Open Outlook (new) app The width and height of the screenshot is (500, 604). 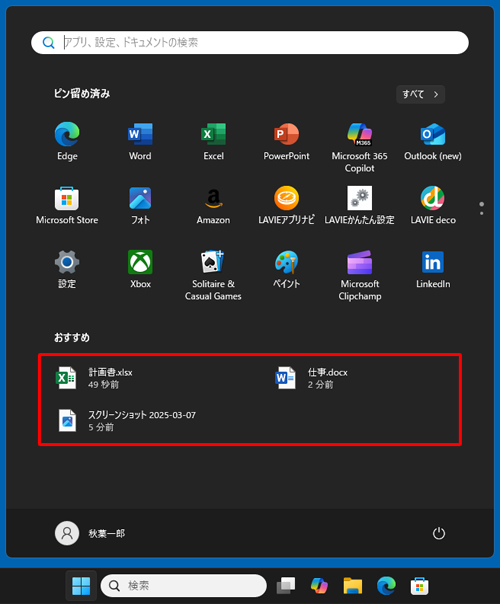433,141
